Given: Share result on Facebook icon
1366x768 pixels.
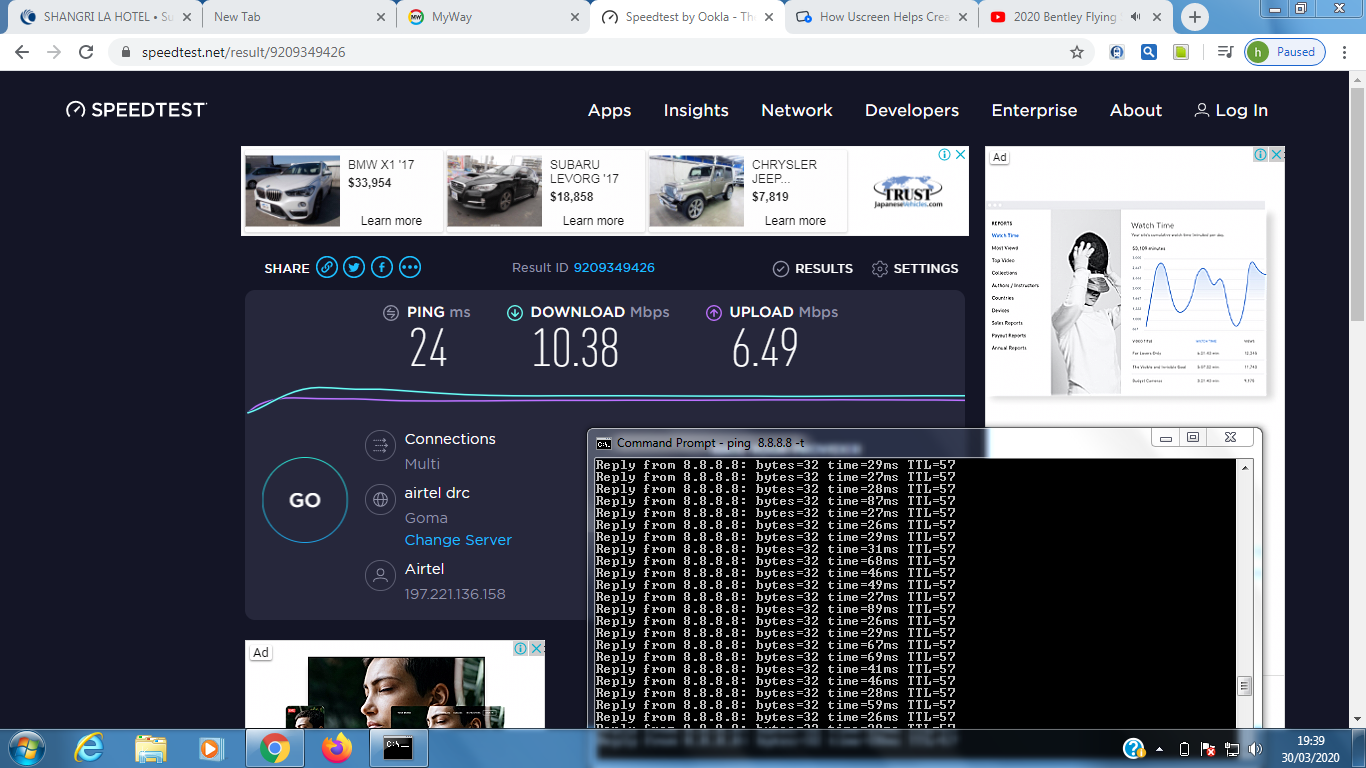Looking at the screenshot, I should 382,267.
